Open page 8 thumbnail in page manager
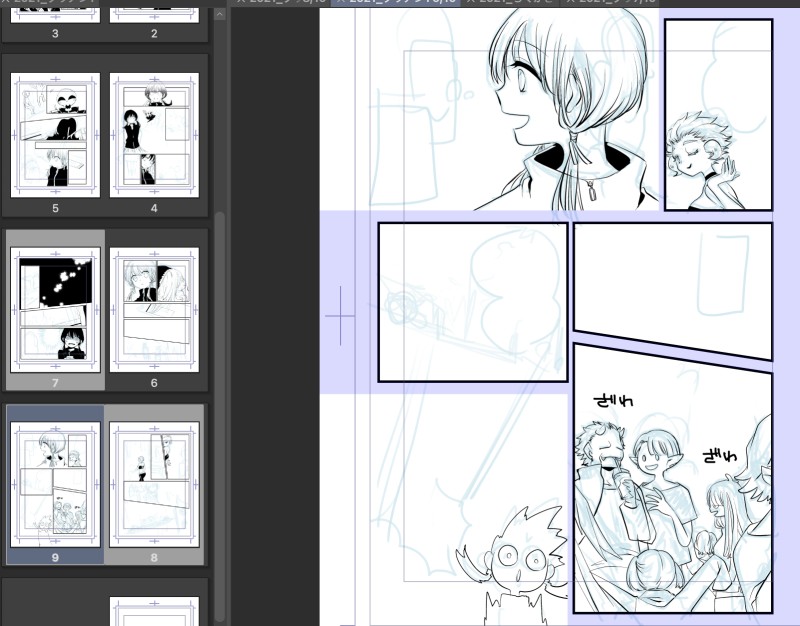The height and width of the screenshot is (626, 800). pos(154,484)
